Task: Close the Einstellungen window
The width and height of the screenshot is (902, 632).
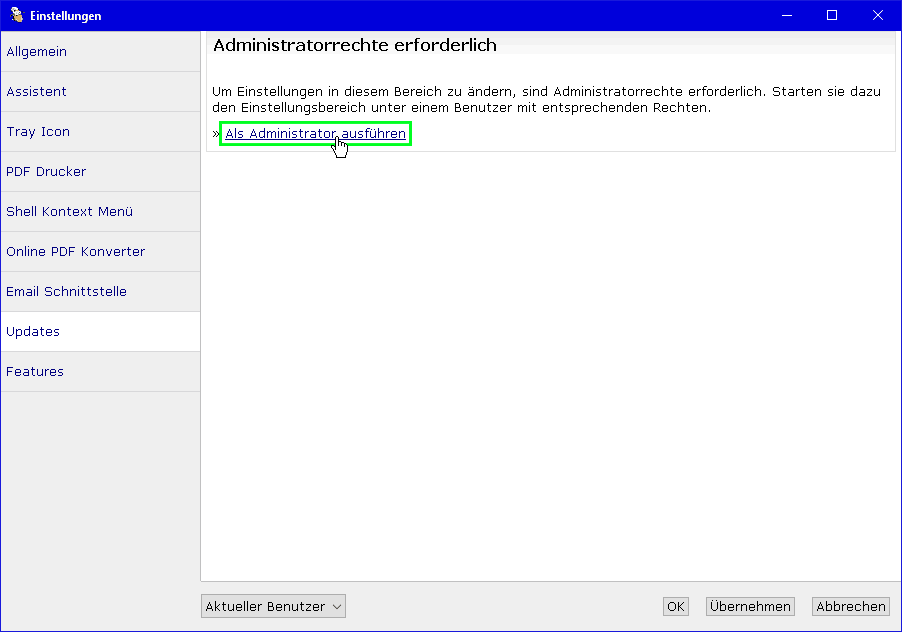Action: [878, 15]
